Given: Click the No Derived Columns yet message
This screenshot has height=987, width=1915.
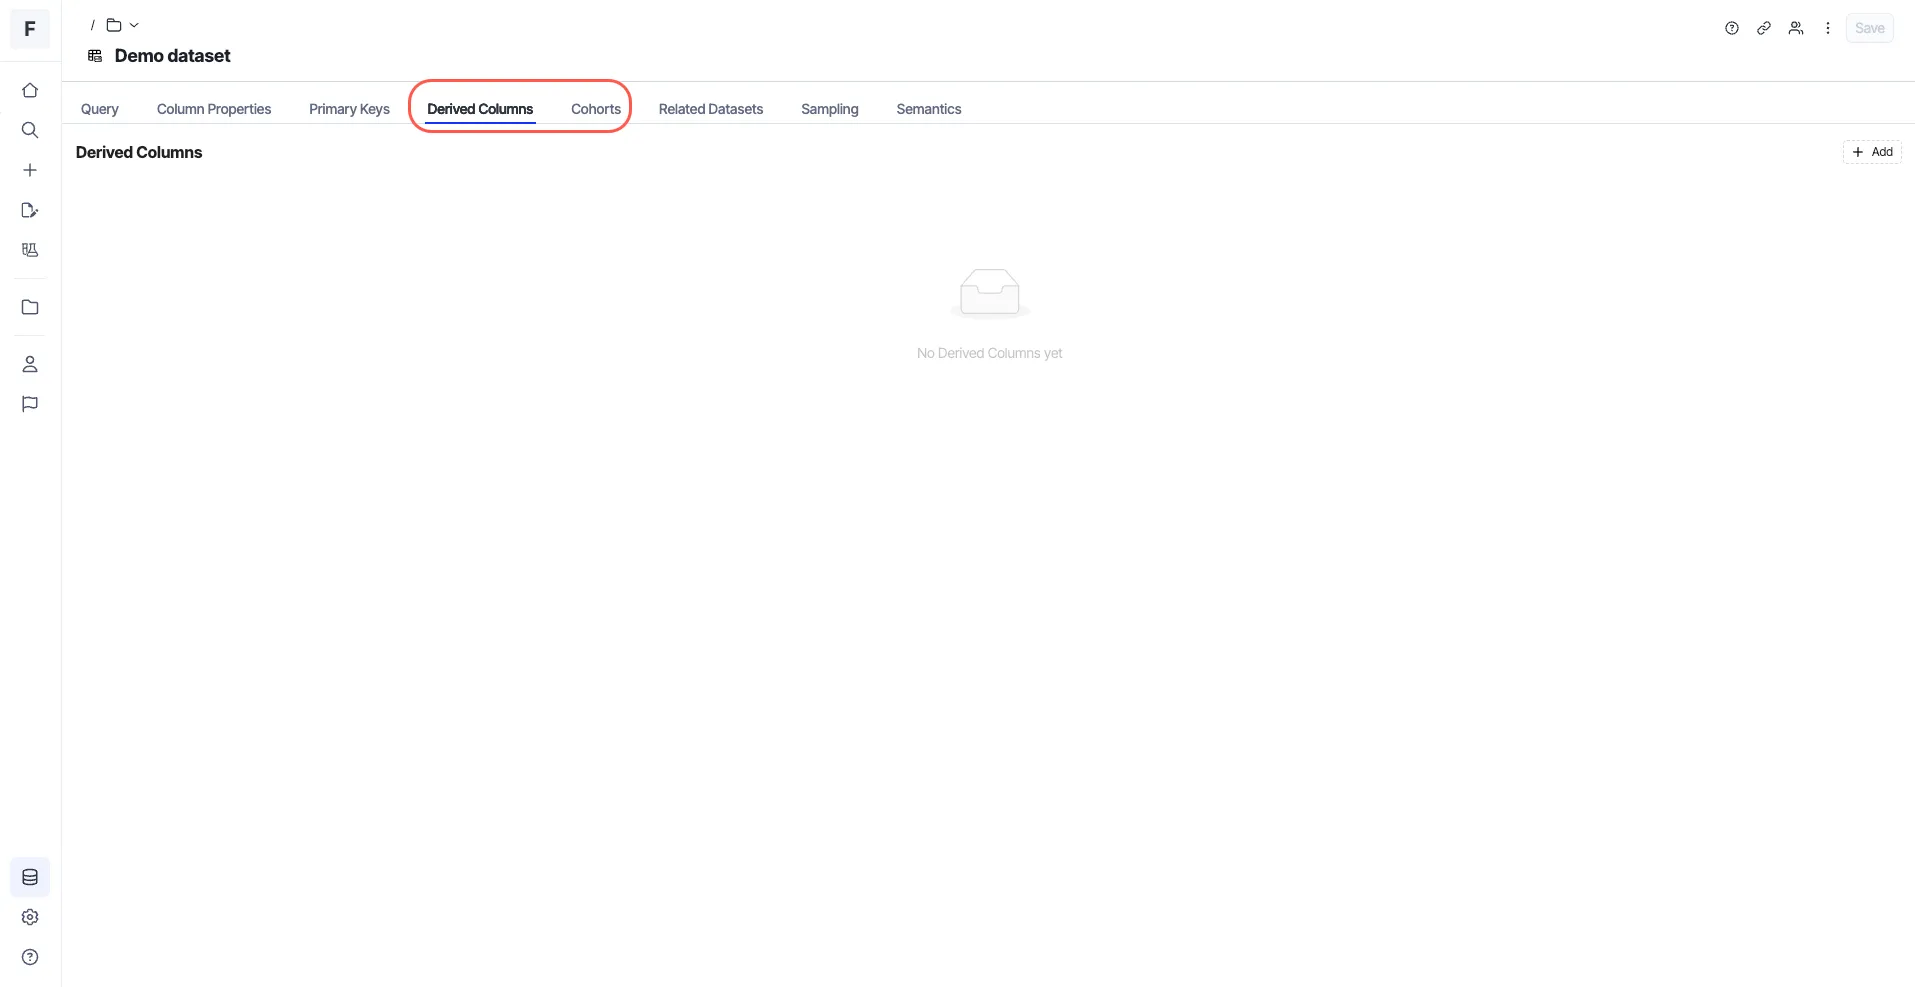Looking at the screenshot, I should coord(990,353).
